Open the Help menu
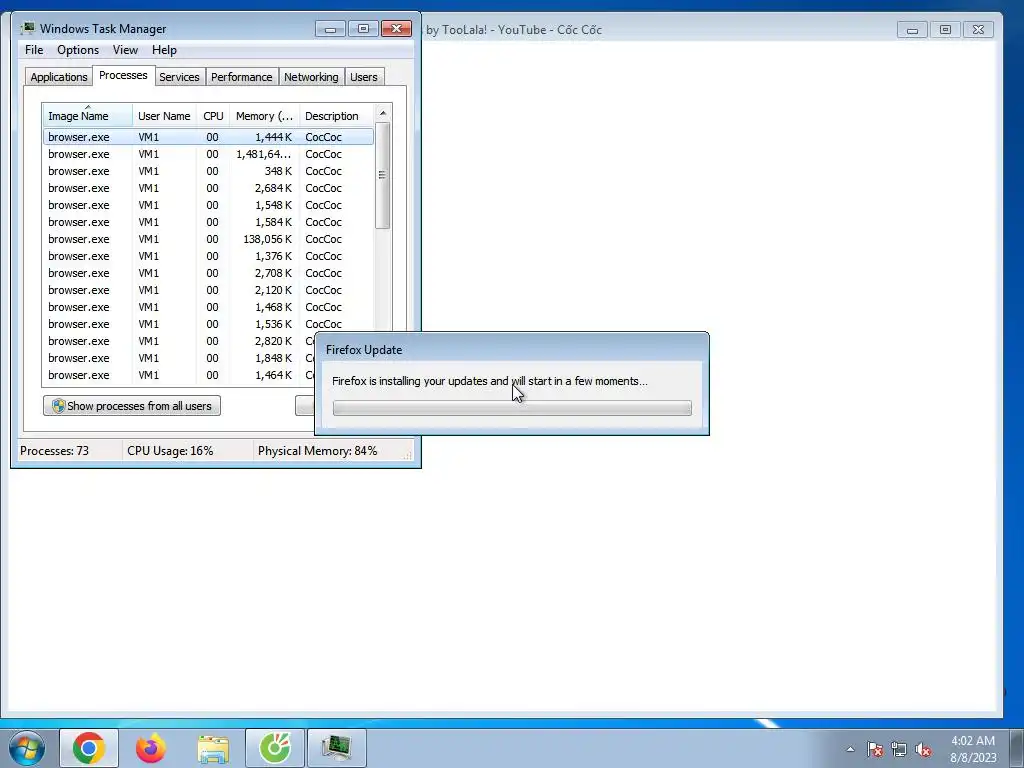The image size is (1024, 768). pyautogui.click(x=164, y=50)
